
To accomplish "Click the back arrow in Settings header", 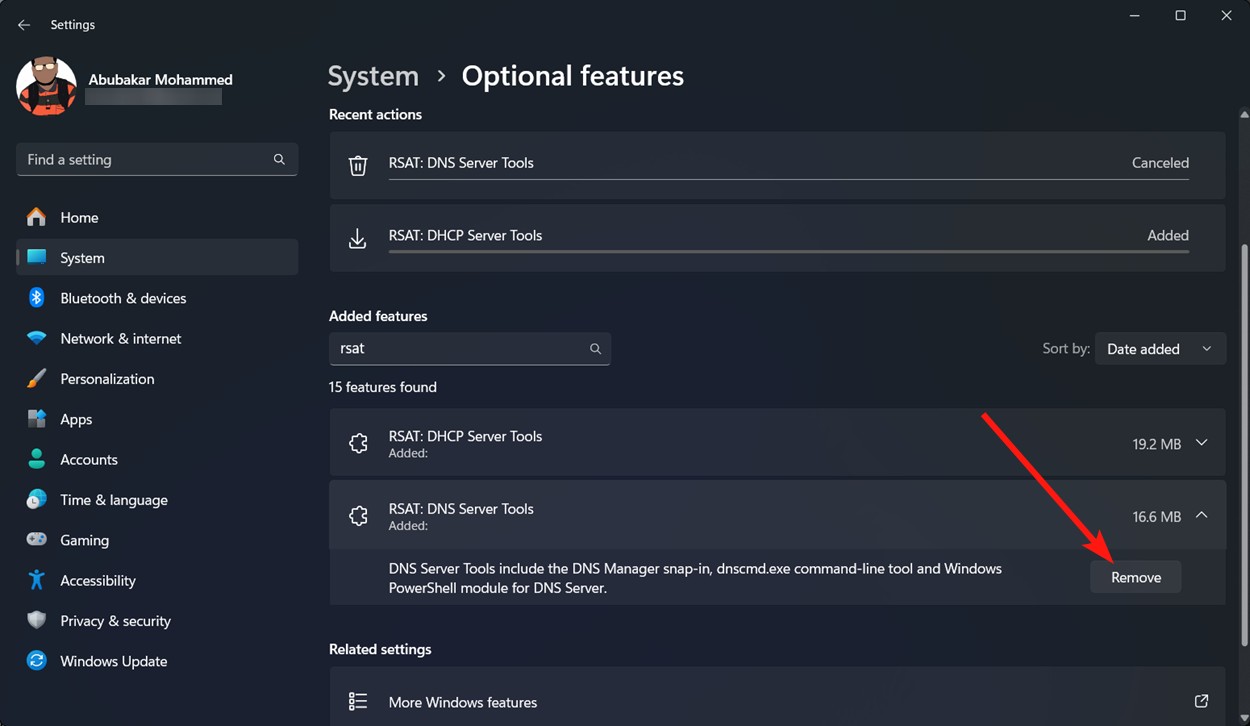I will [24, 25].
